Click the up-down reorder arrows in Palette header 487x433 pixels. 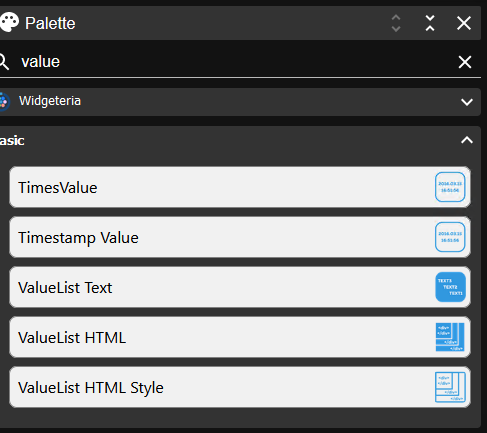pyautogui.click(x=396, y=23)
